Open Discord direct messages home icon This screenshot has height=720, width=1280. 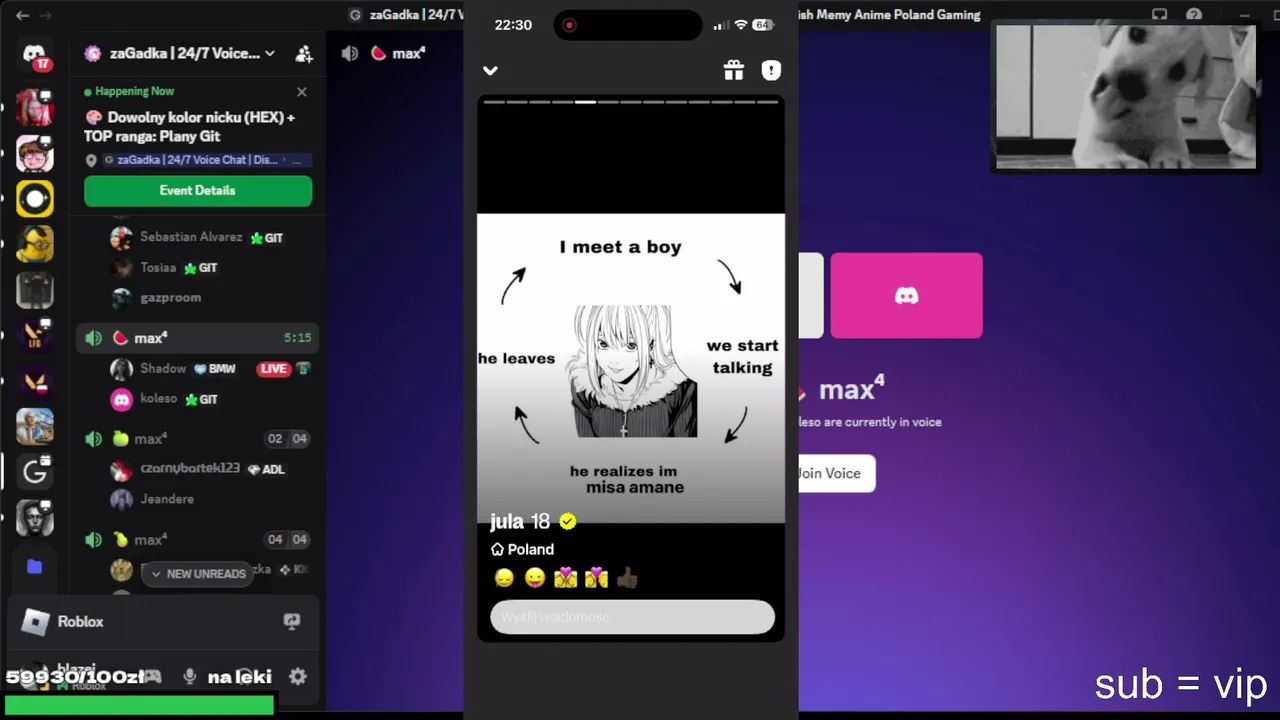pyautogui.click(x=35, y=55)
